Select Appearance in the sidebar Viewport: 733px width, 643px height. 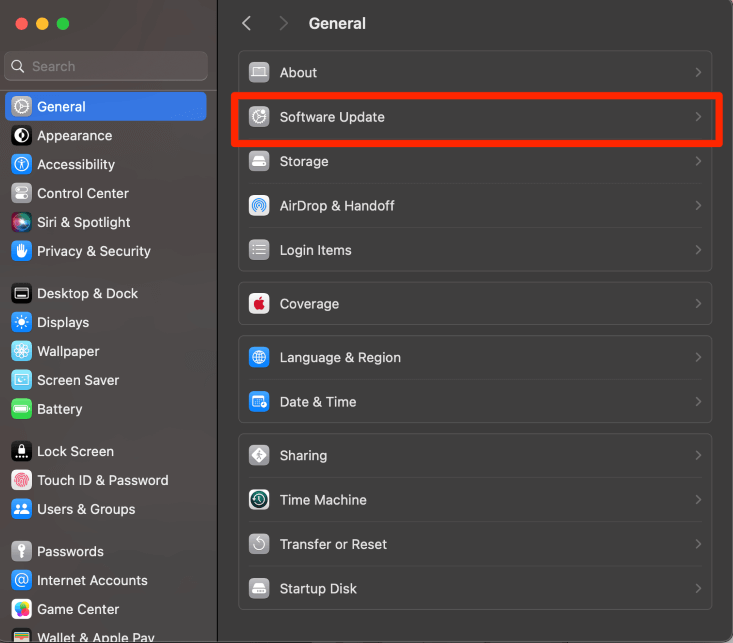(x=74, y=136)
